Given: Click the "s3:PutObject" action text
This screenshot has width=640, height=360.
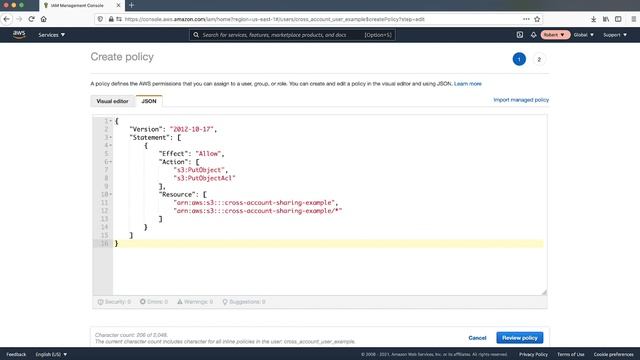Looking at the screenshot, I should (199, 170).
